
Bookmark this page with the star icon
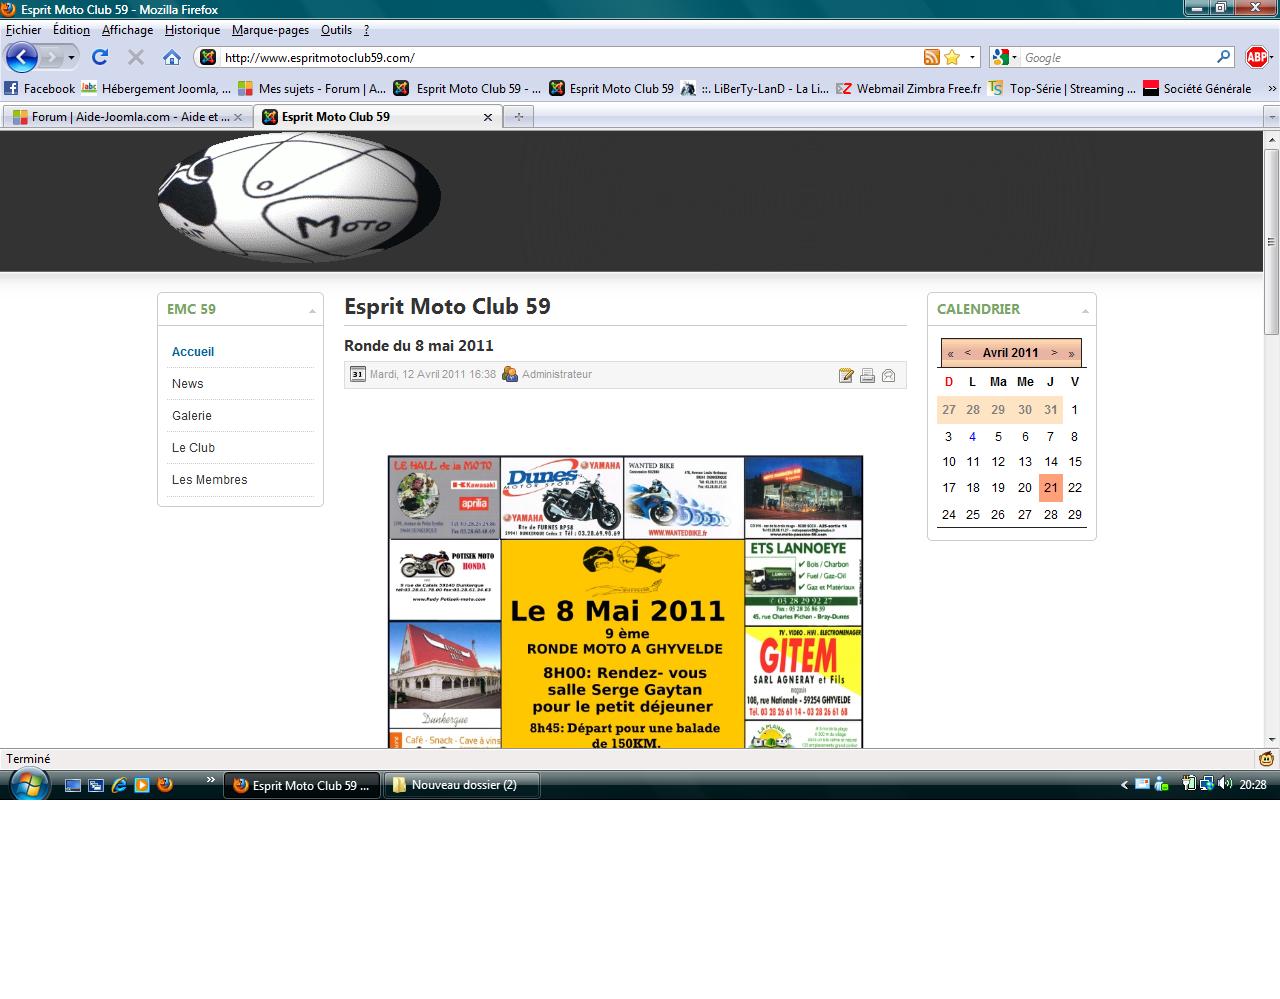pos(952,57)
